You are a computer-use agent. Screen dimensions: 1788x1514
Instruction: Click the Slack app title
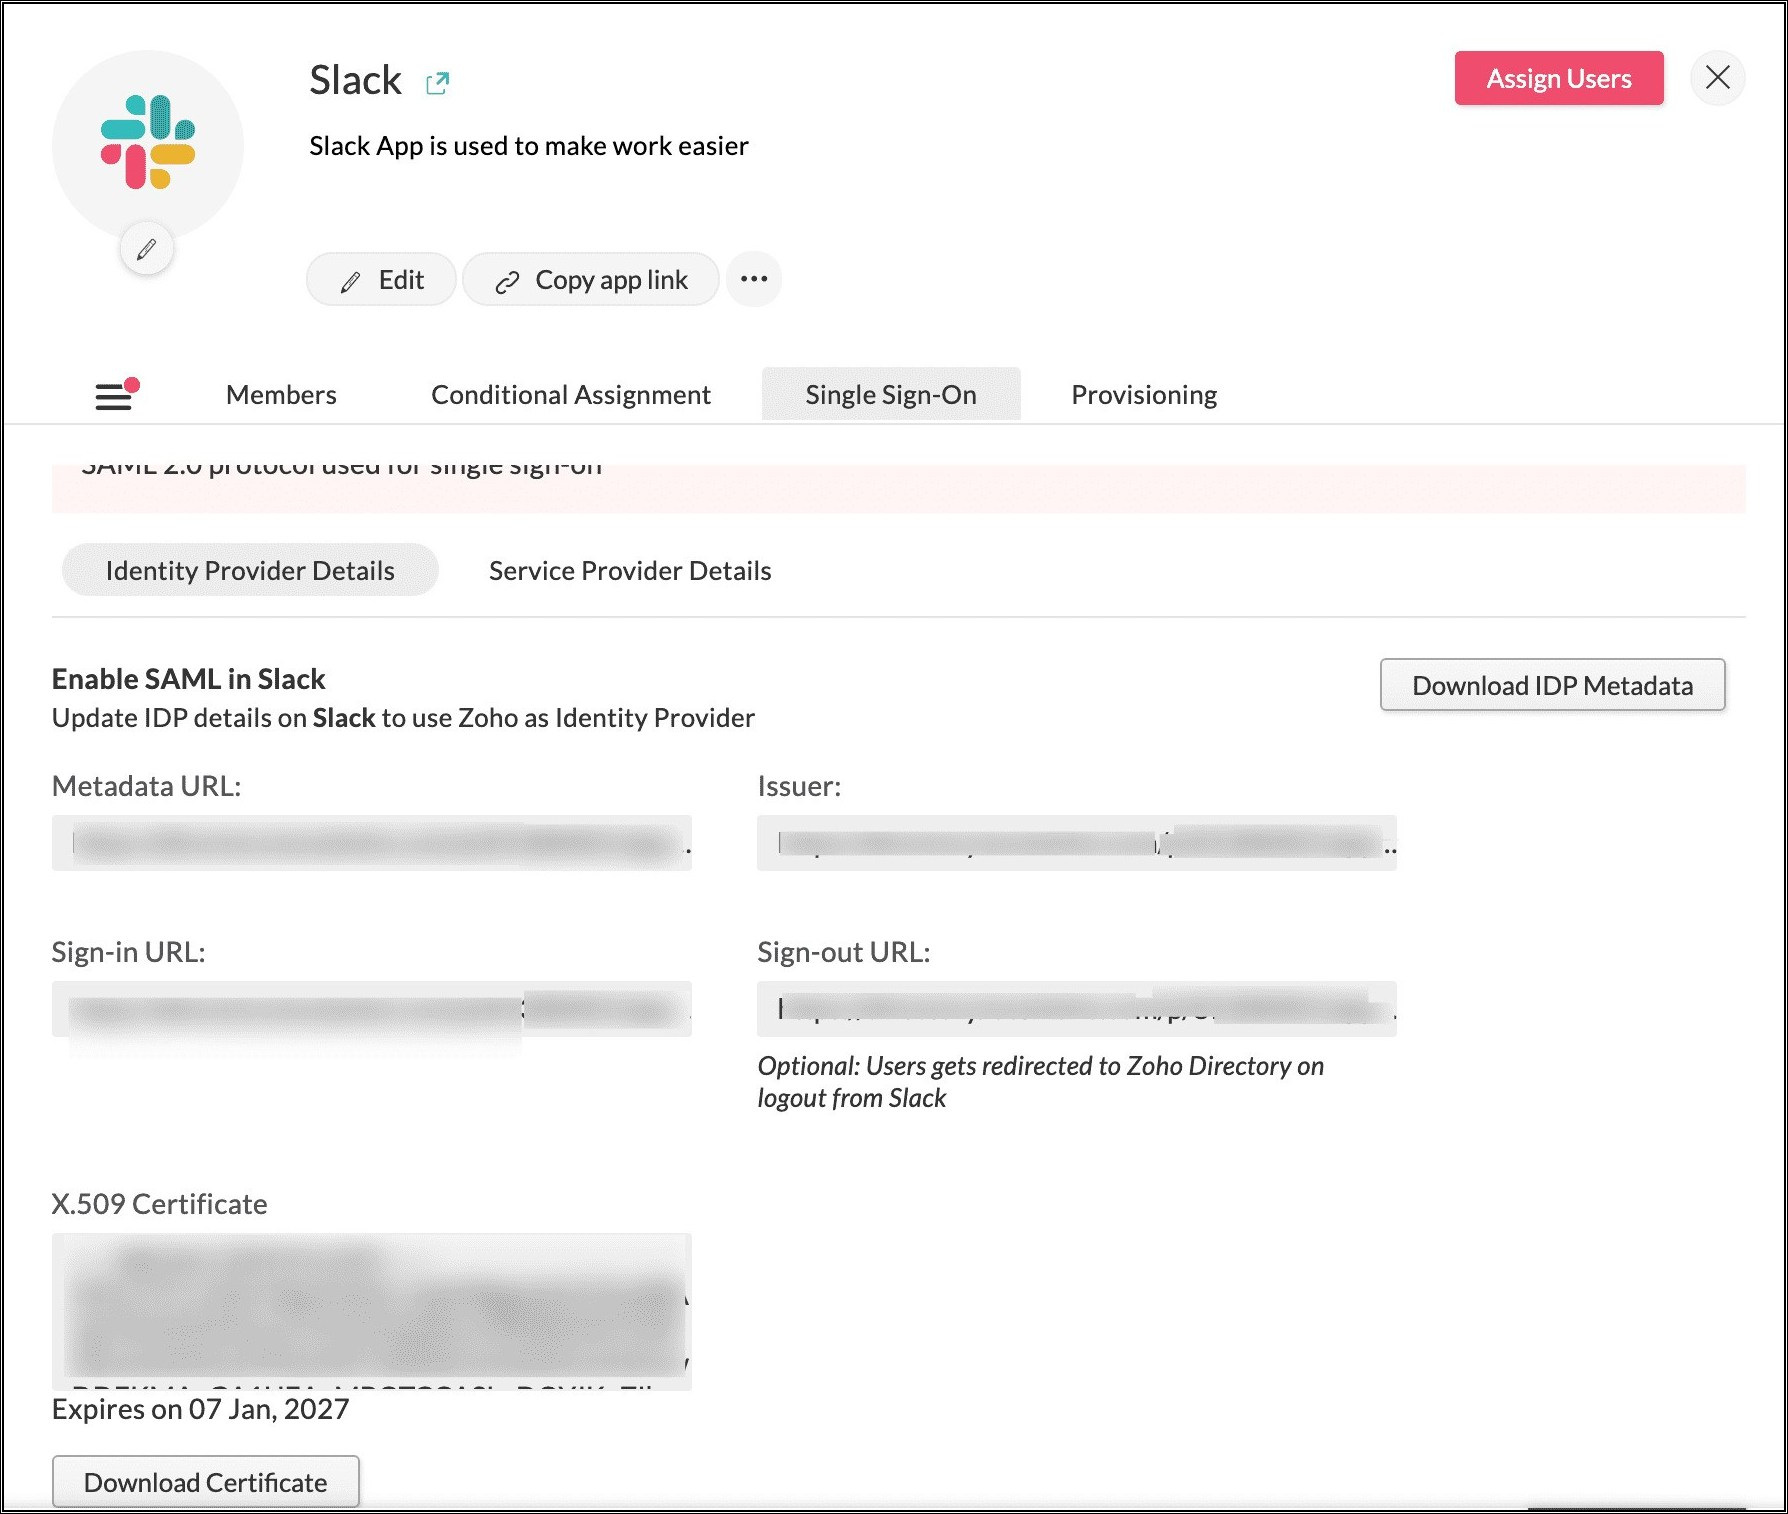point(355,80)
